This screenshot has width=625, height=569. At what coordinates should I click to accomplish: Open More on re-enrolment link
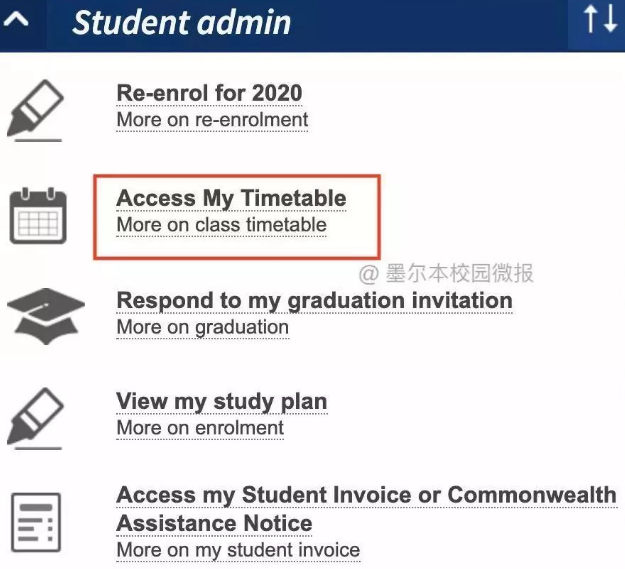click(212, 120)
